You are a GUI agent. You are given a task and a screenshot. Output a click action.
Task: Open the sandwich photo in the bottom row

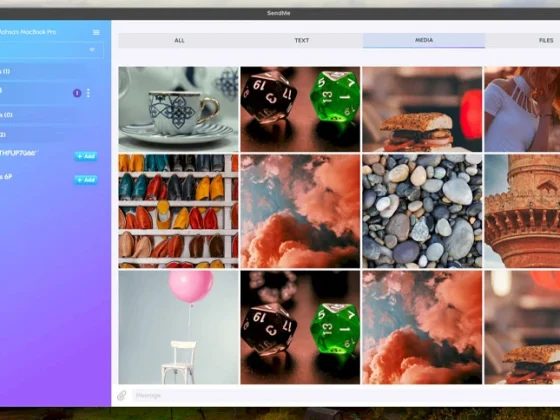522,327
